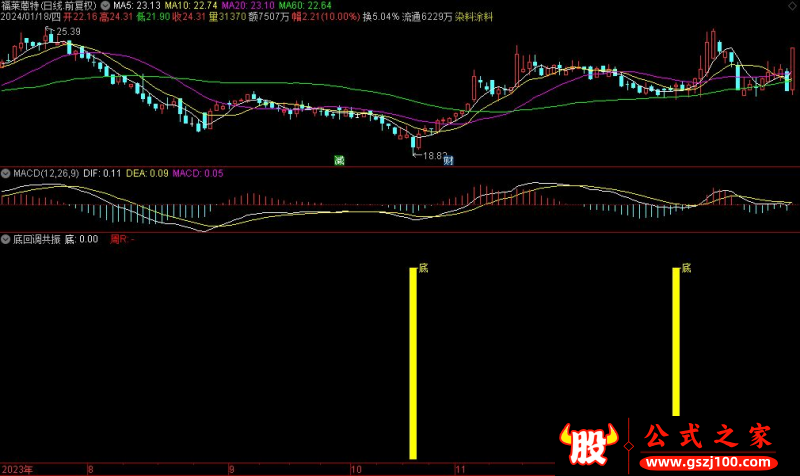Screen dimensions: 800x476
Task: Open the 底回调共振 indicator dropdown arrow
Action: (6, 240)
